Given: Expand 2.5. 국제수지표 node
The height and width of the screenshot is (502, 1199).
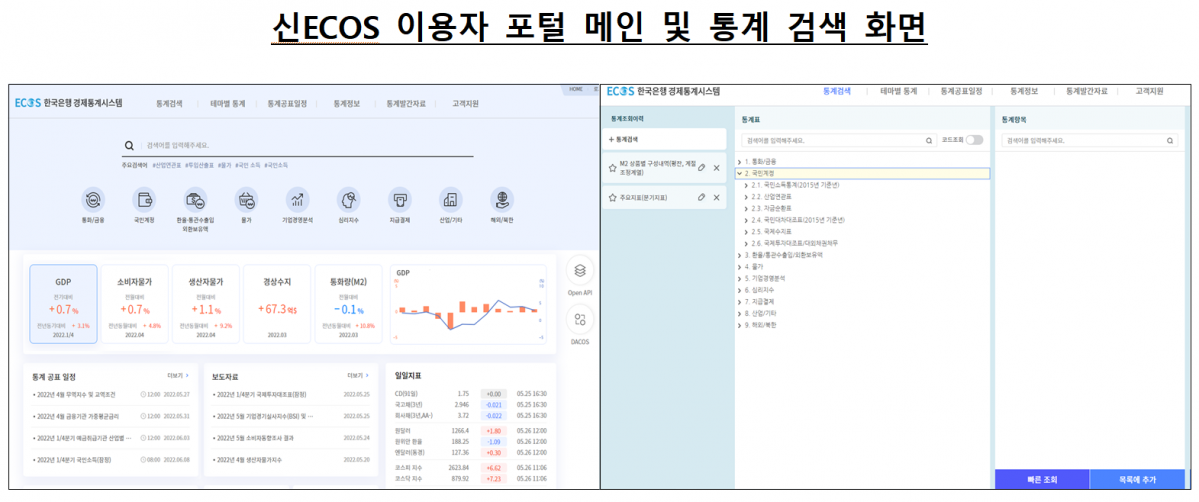Looking at the screenshot, I should click(x=747, y=231).
